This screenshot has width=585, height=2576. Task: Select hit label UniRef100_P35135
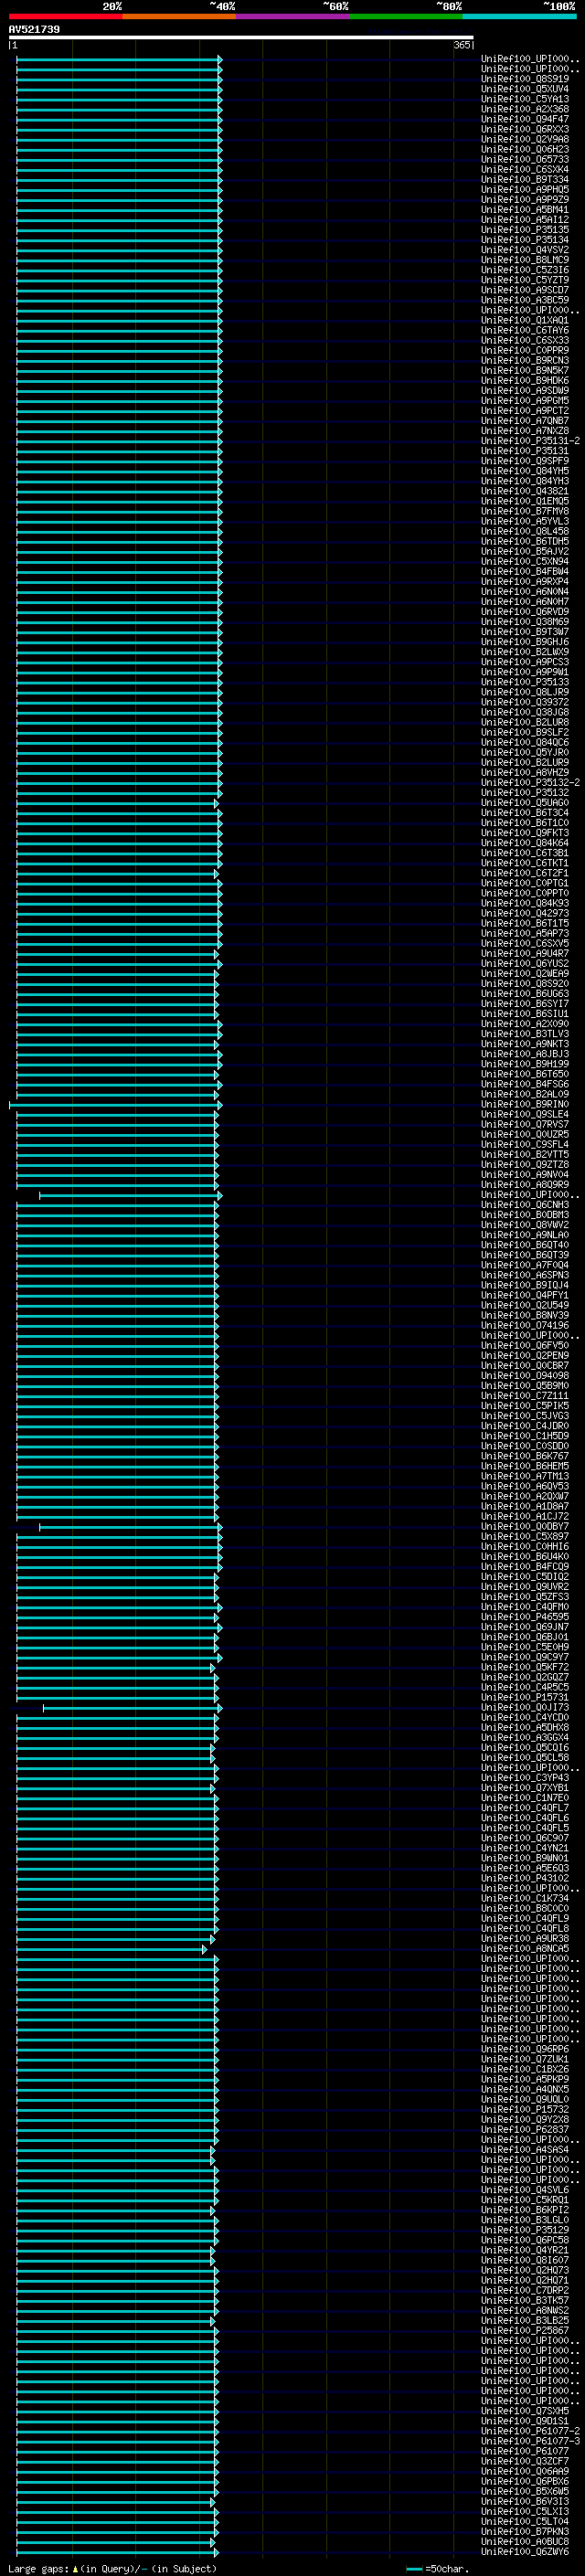coord(525,230)
